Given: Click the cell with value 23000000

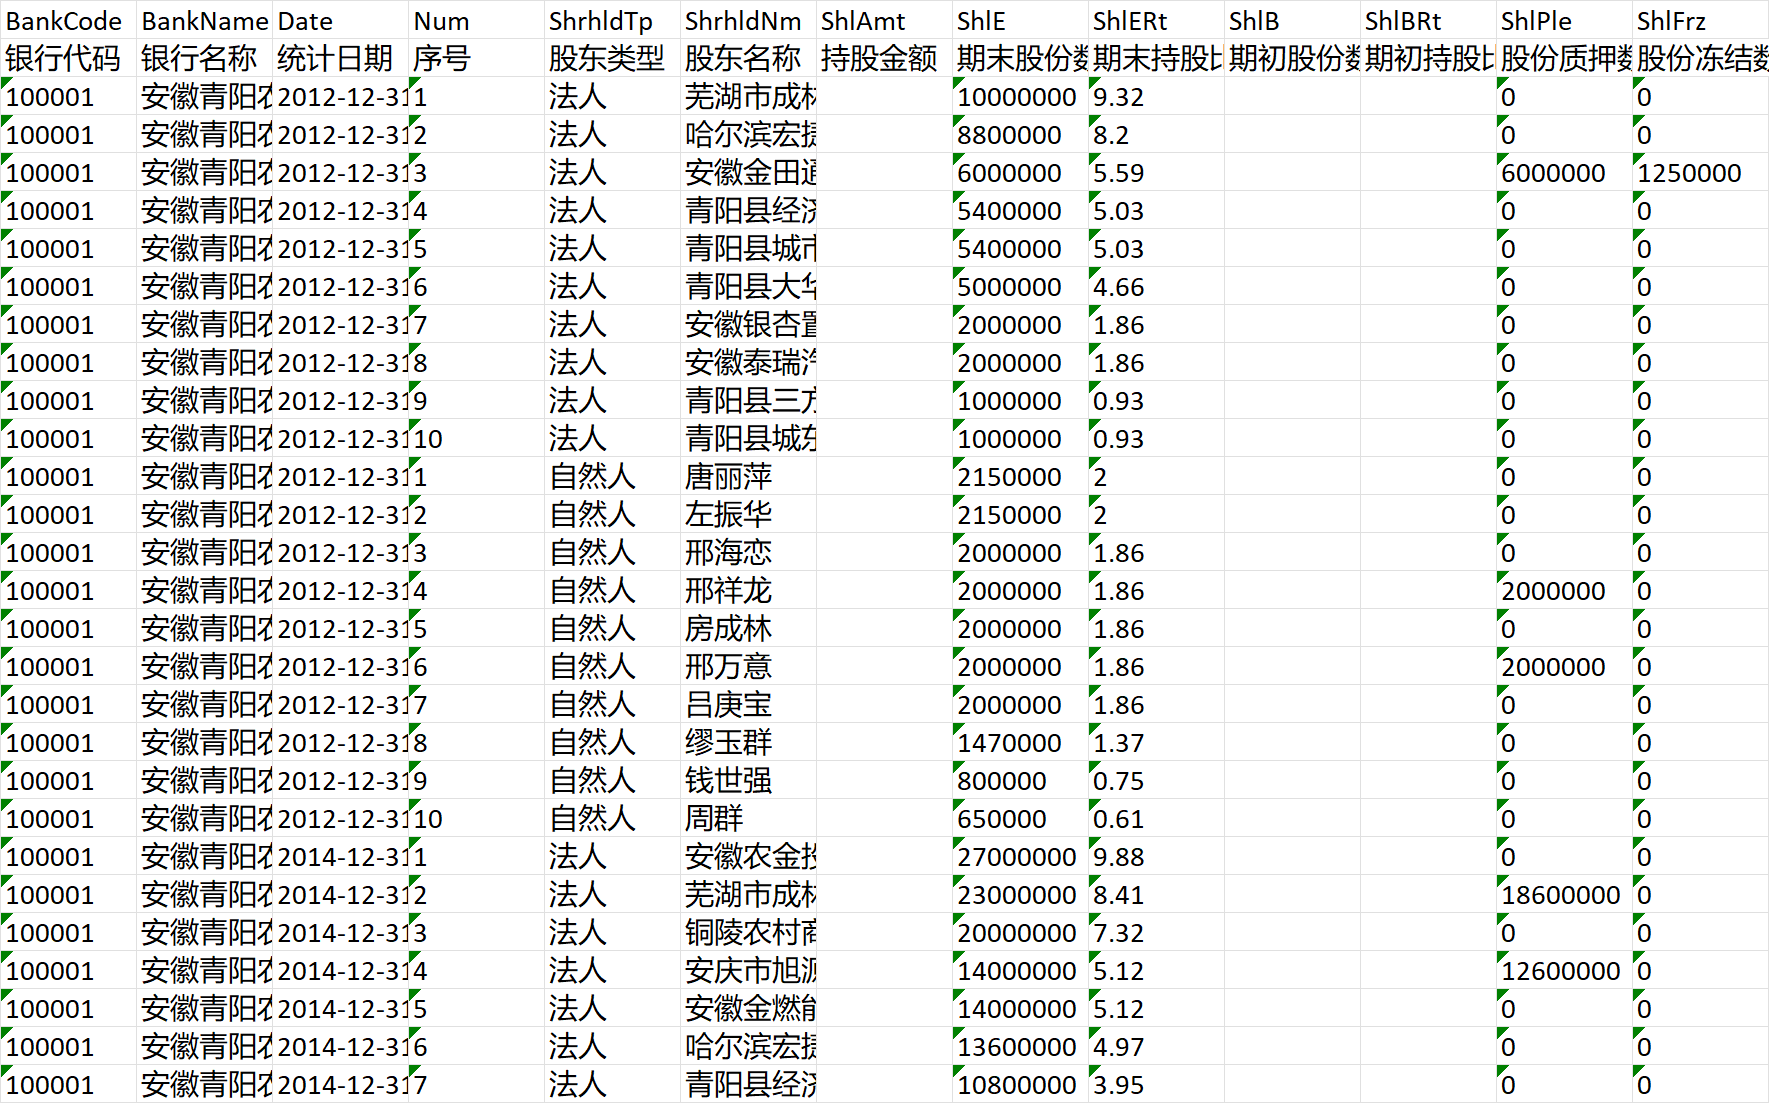Looking at the screenshot, I should [1020, 894].
